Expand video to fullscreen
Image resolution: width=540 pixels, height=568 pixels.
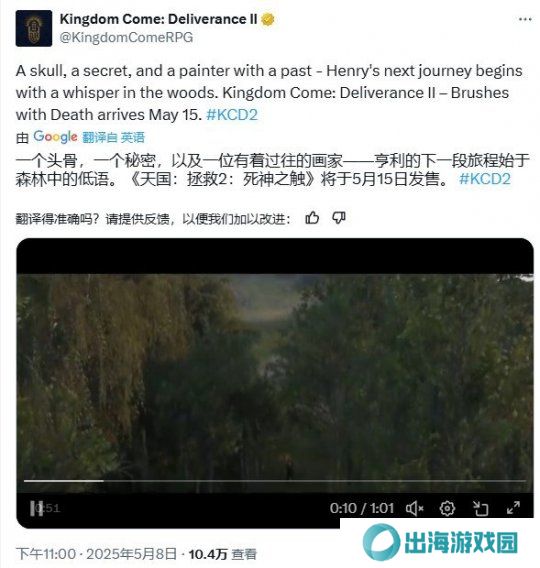pyautogui.click(x=514, y=508)
